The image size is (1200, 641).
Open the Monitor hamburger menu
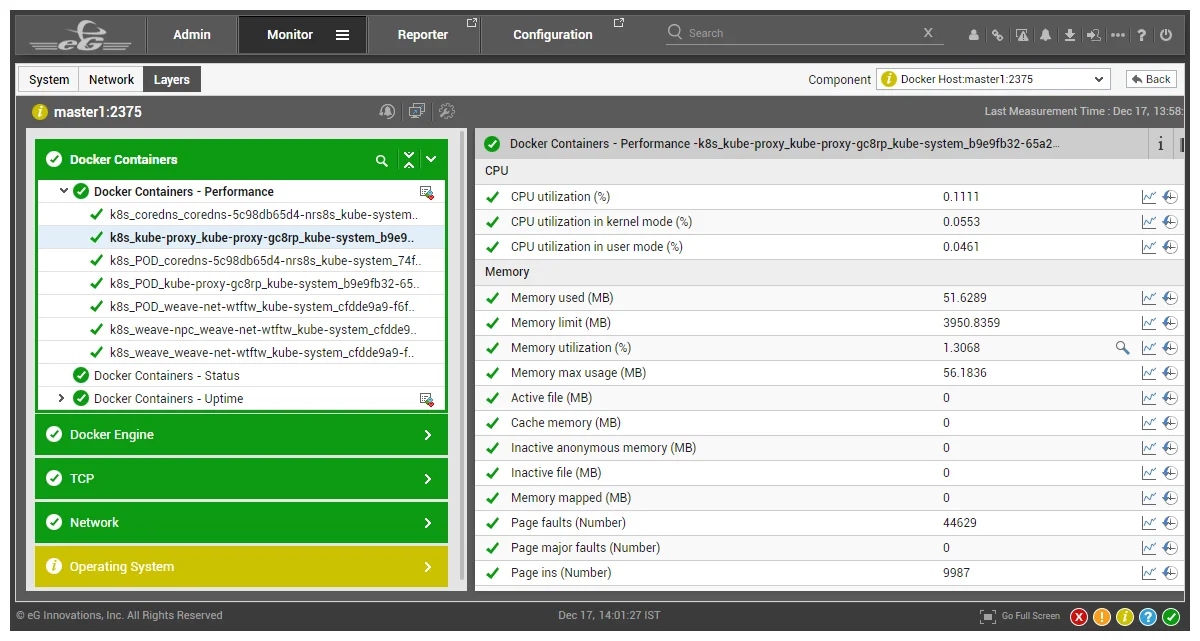(x=343, y=35)
